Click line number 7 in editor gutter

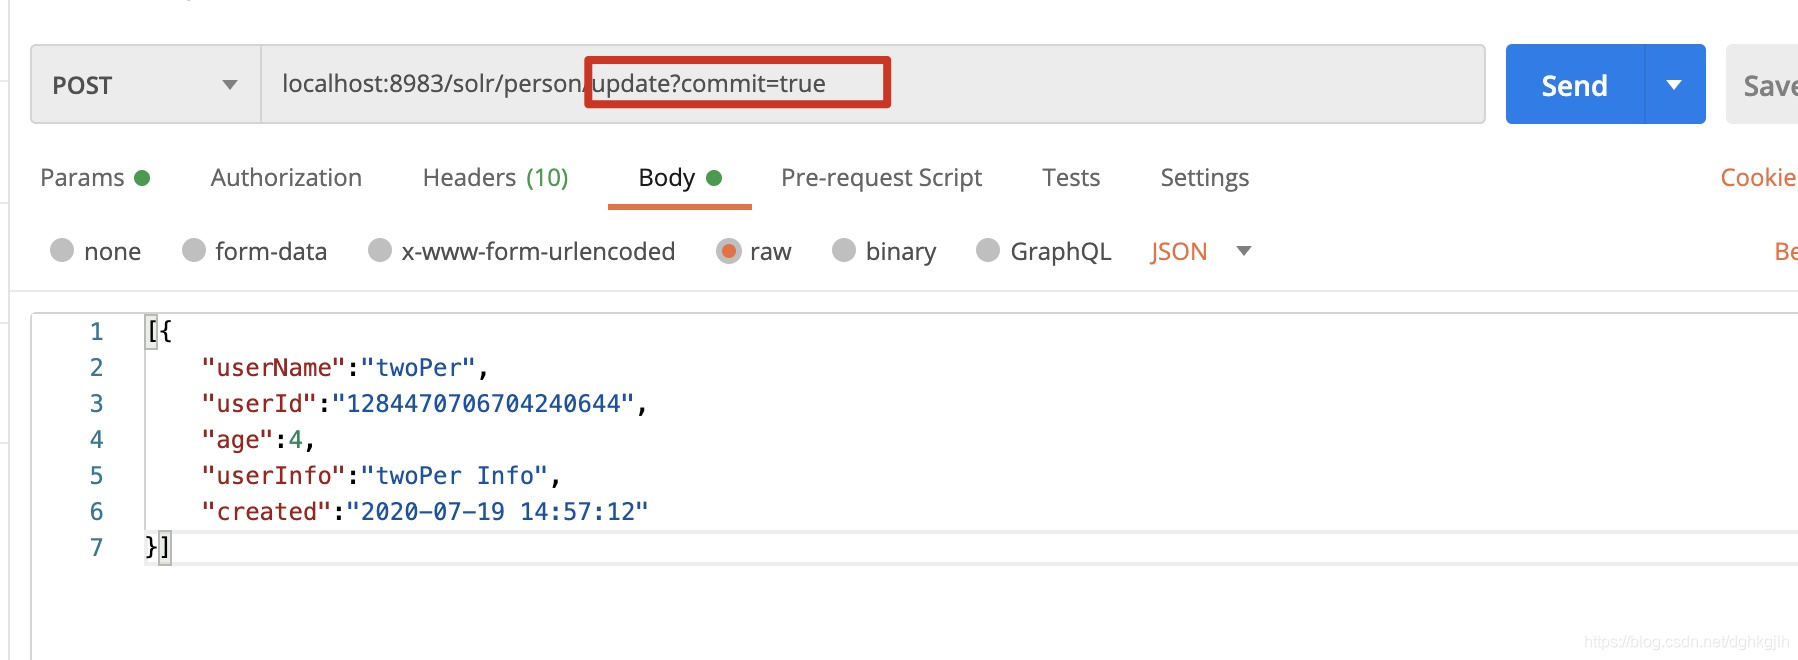(96, 548)
